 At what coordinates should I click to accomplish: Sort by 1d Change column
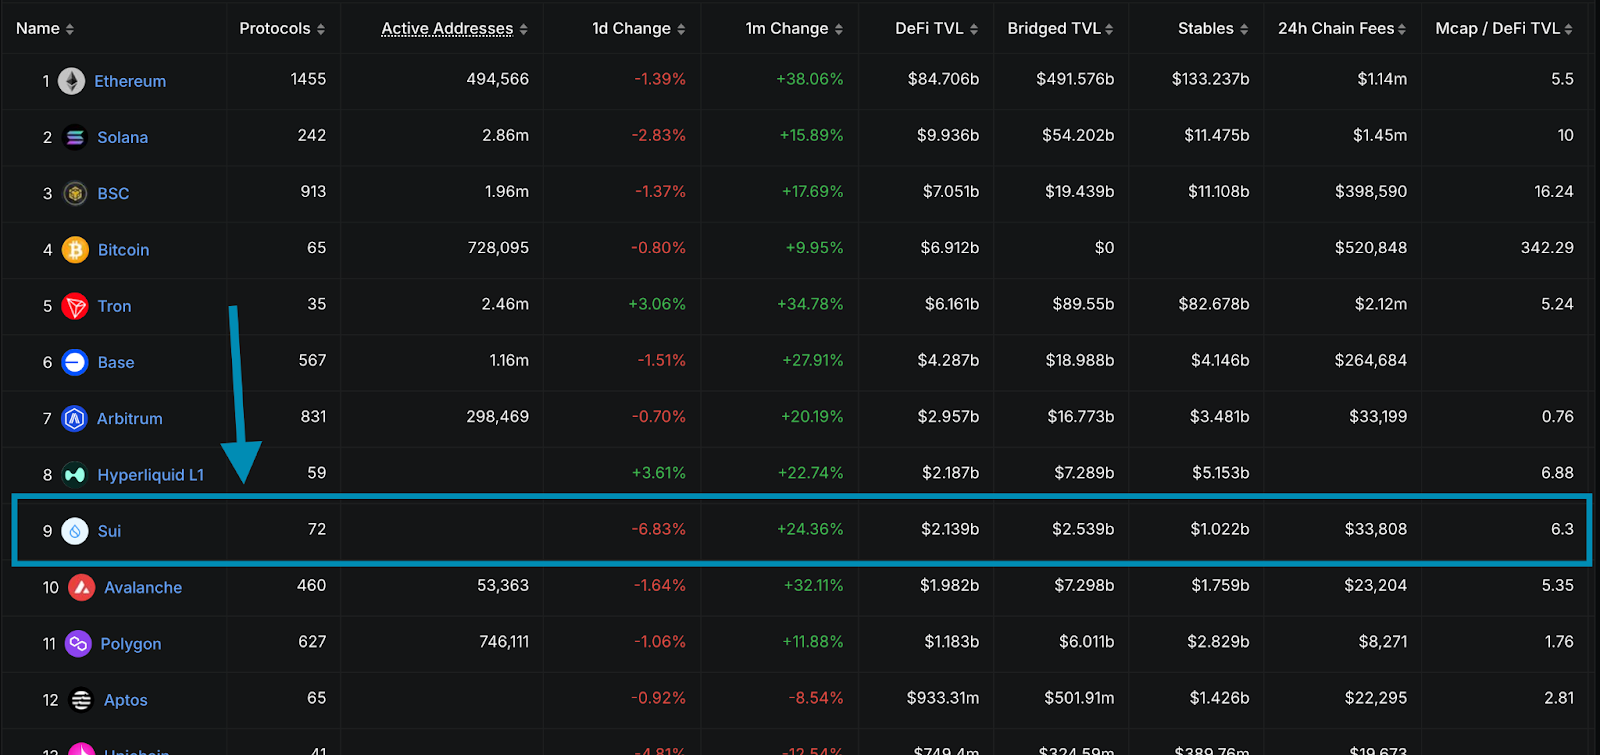[639, 28]
